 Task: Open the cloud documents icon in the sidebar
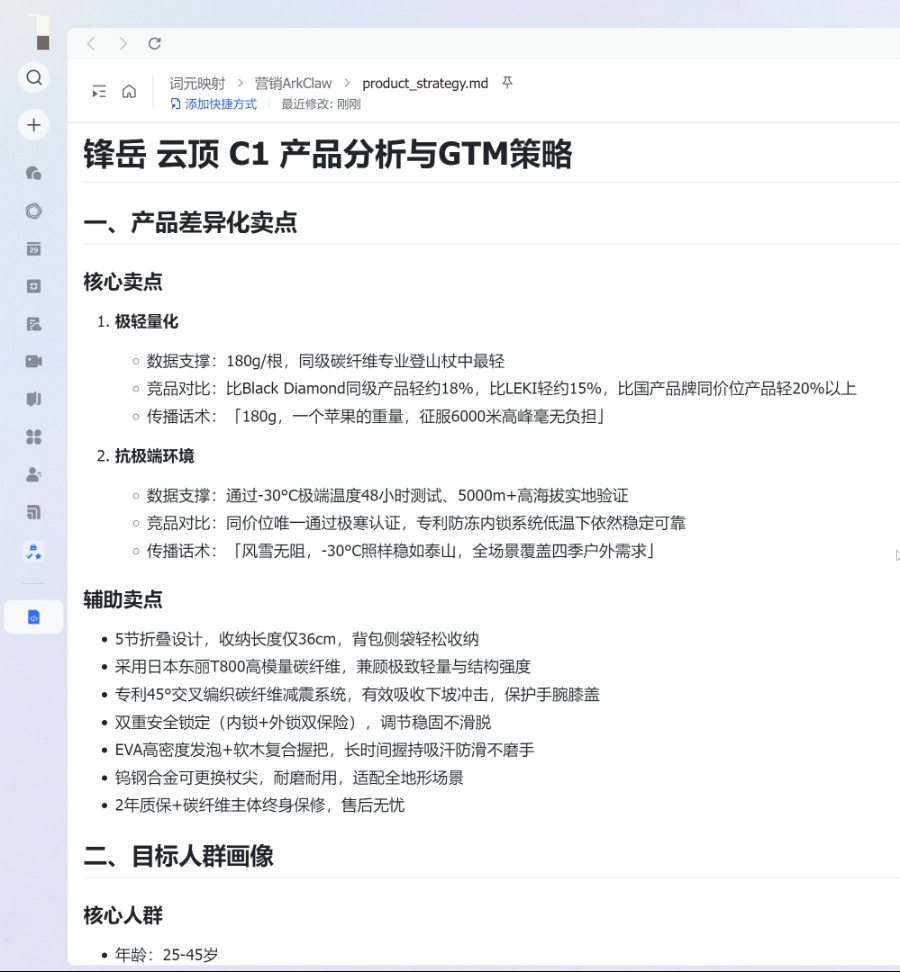point(34,324)
